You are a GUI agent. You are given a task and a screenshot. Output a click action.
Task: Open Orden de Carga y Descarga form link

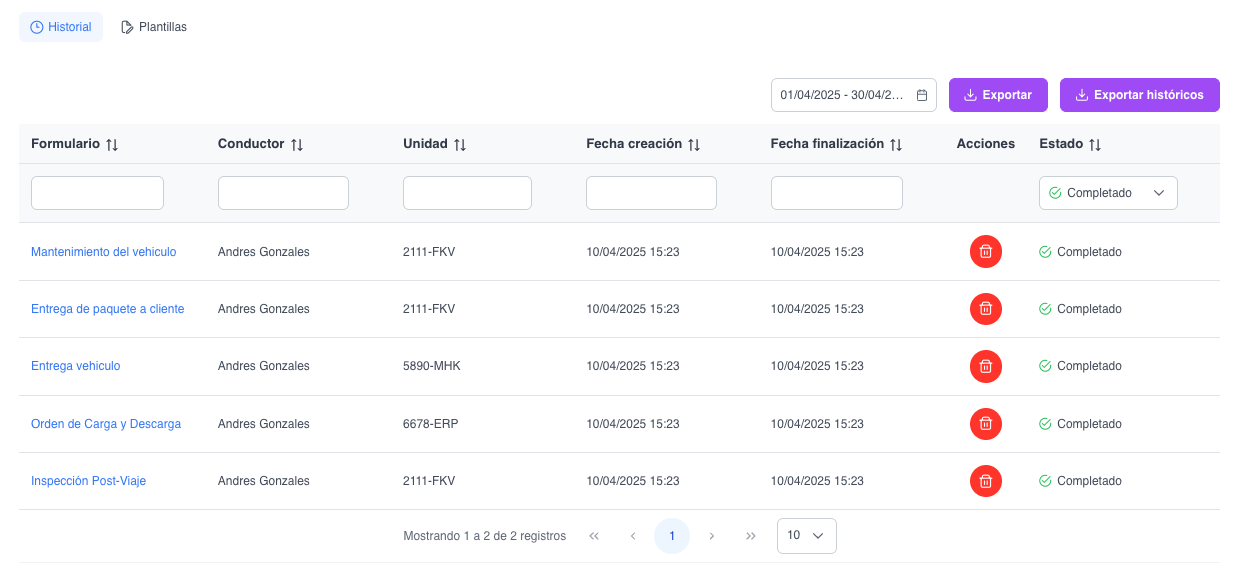point(106,424)
